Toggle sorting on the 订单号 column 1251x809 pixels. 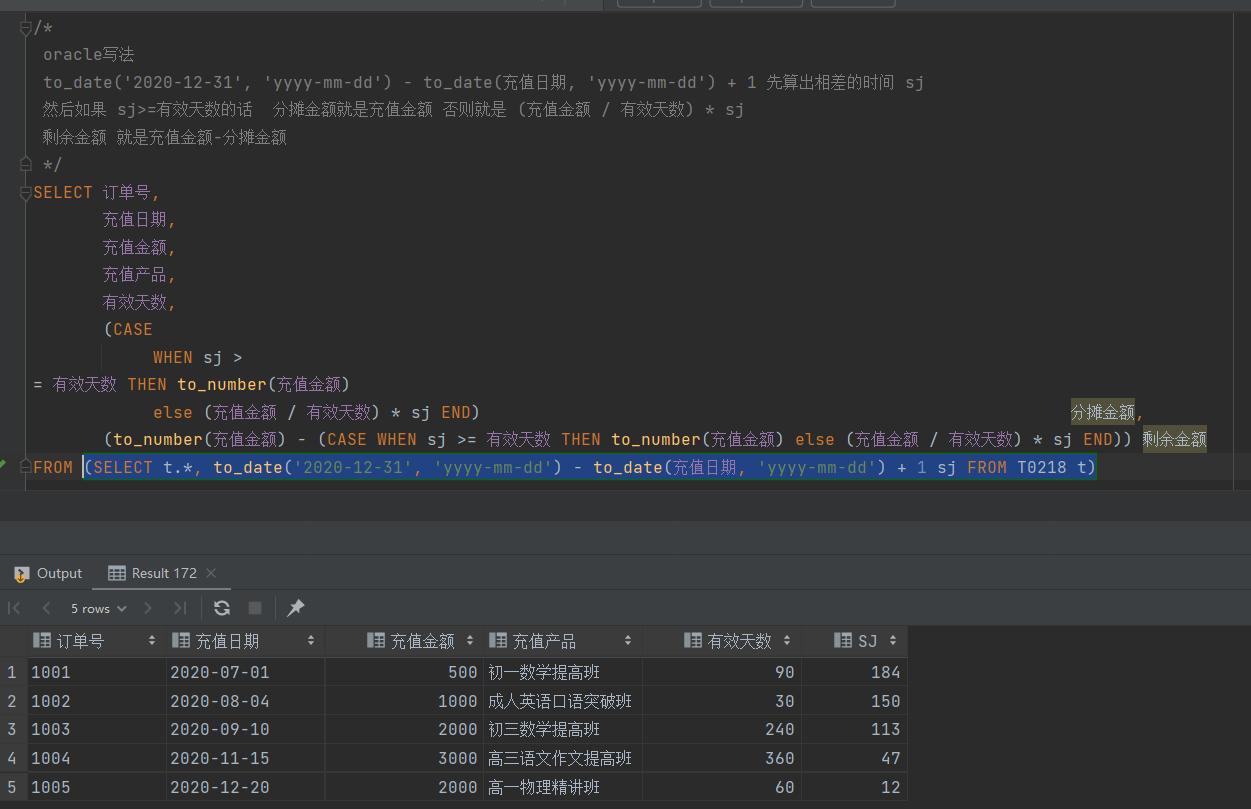coord(153,640)
